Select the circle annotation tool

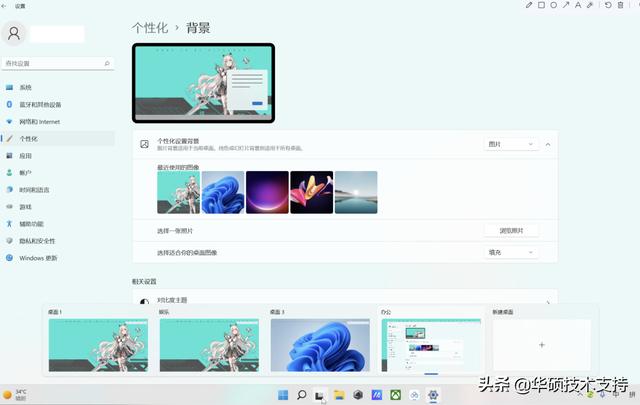pos(553,5)
